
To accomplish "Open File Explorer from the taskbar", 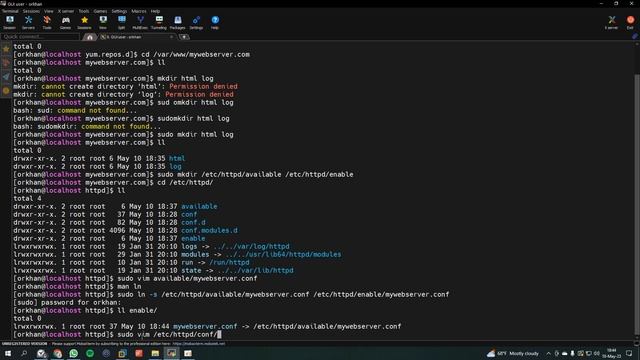I will pos(155,353).
